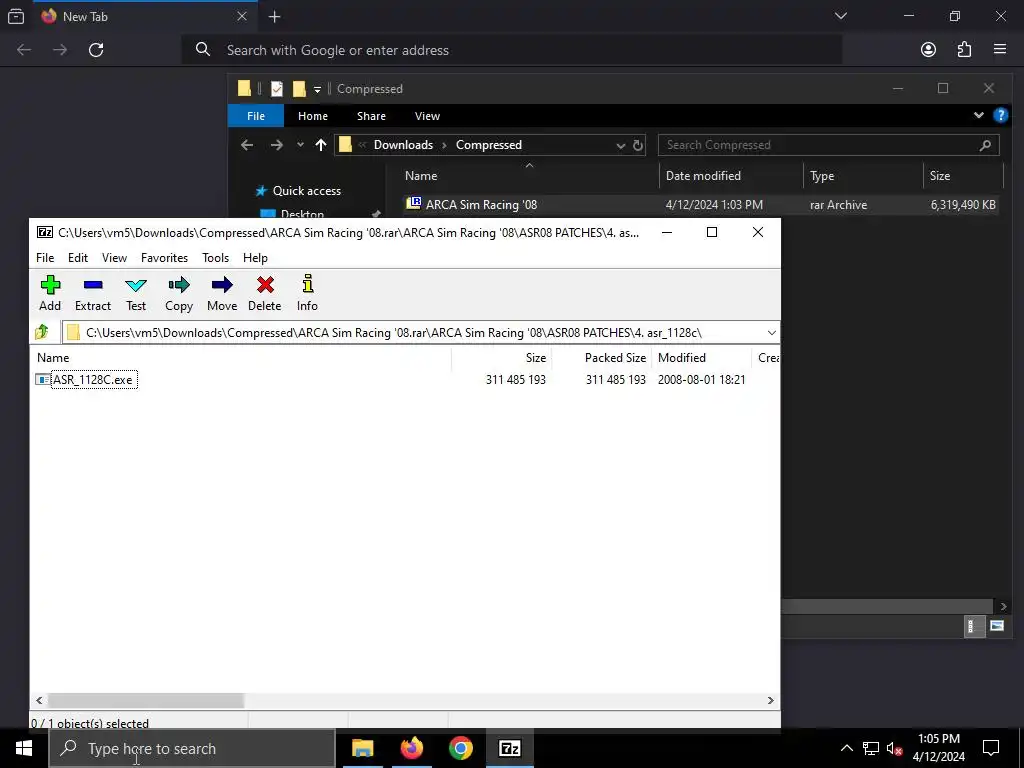Open Firefox account icon
1024x768 pixels.
[928, 50]
